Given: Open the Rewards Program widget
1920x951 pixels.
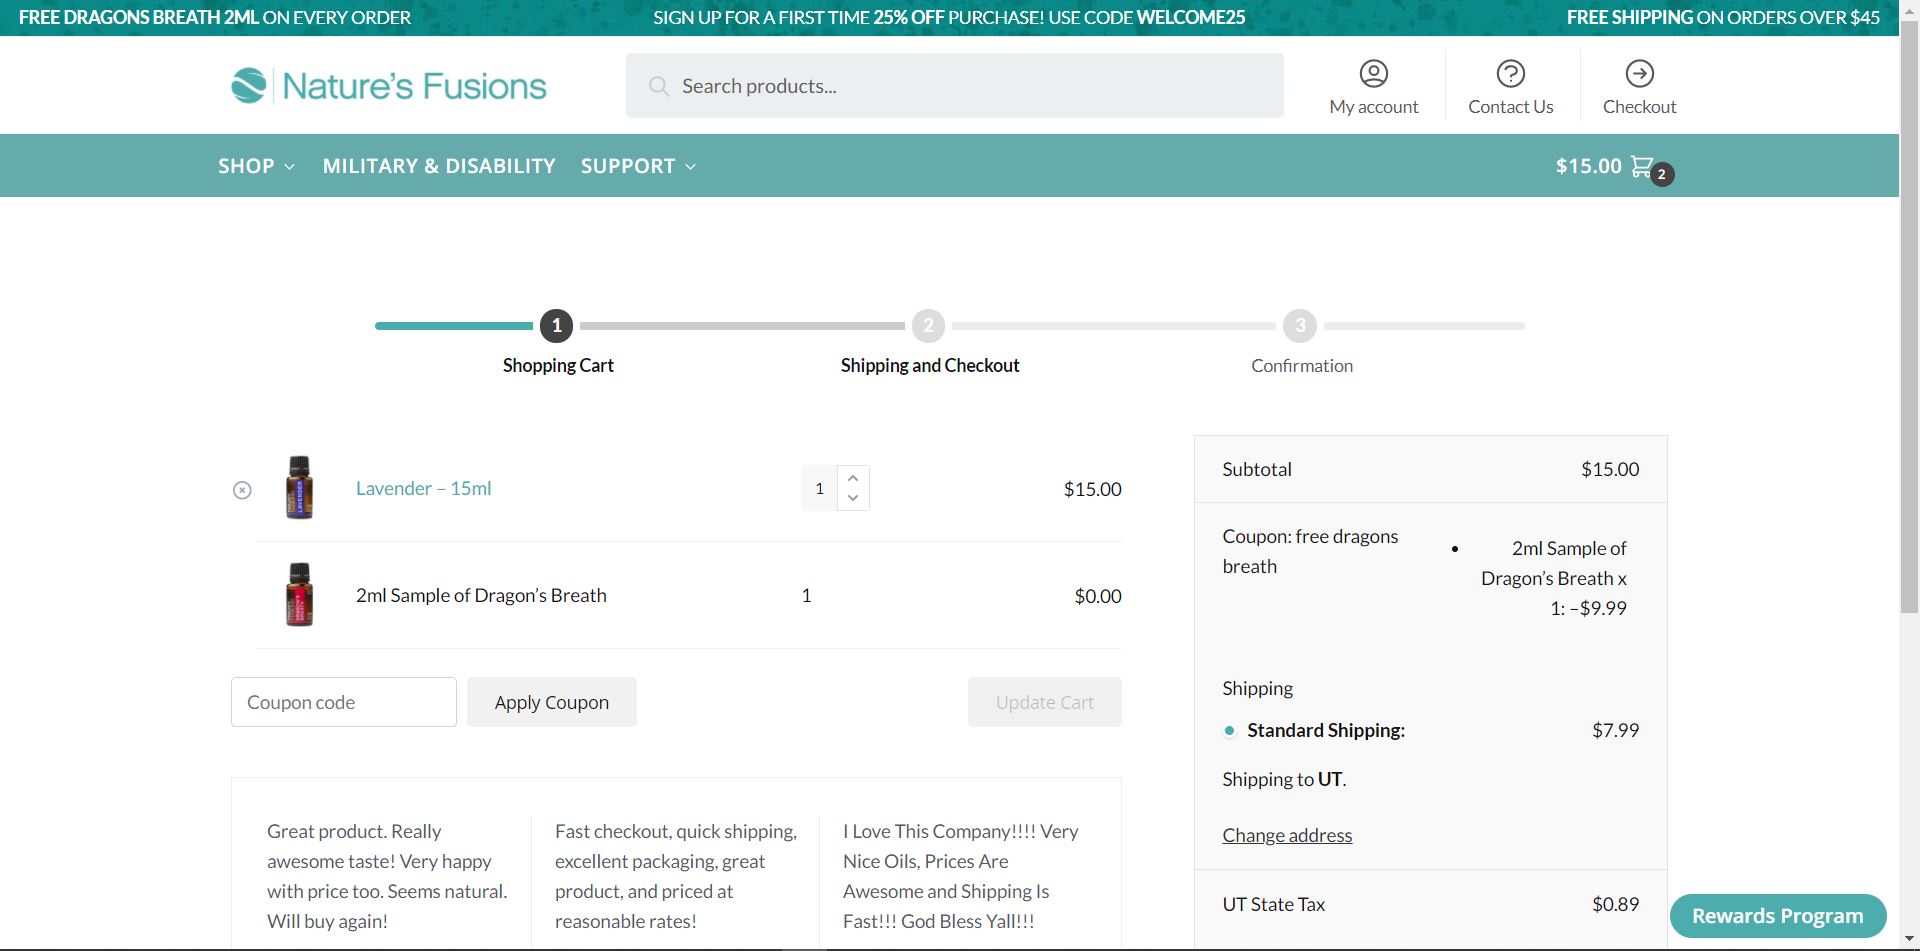Looking at the screenshot, I should click(x=1777, y=916).
